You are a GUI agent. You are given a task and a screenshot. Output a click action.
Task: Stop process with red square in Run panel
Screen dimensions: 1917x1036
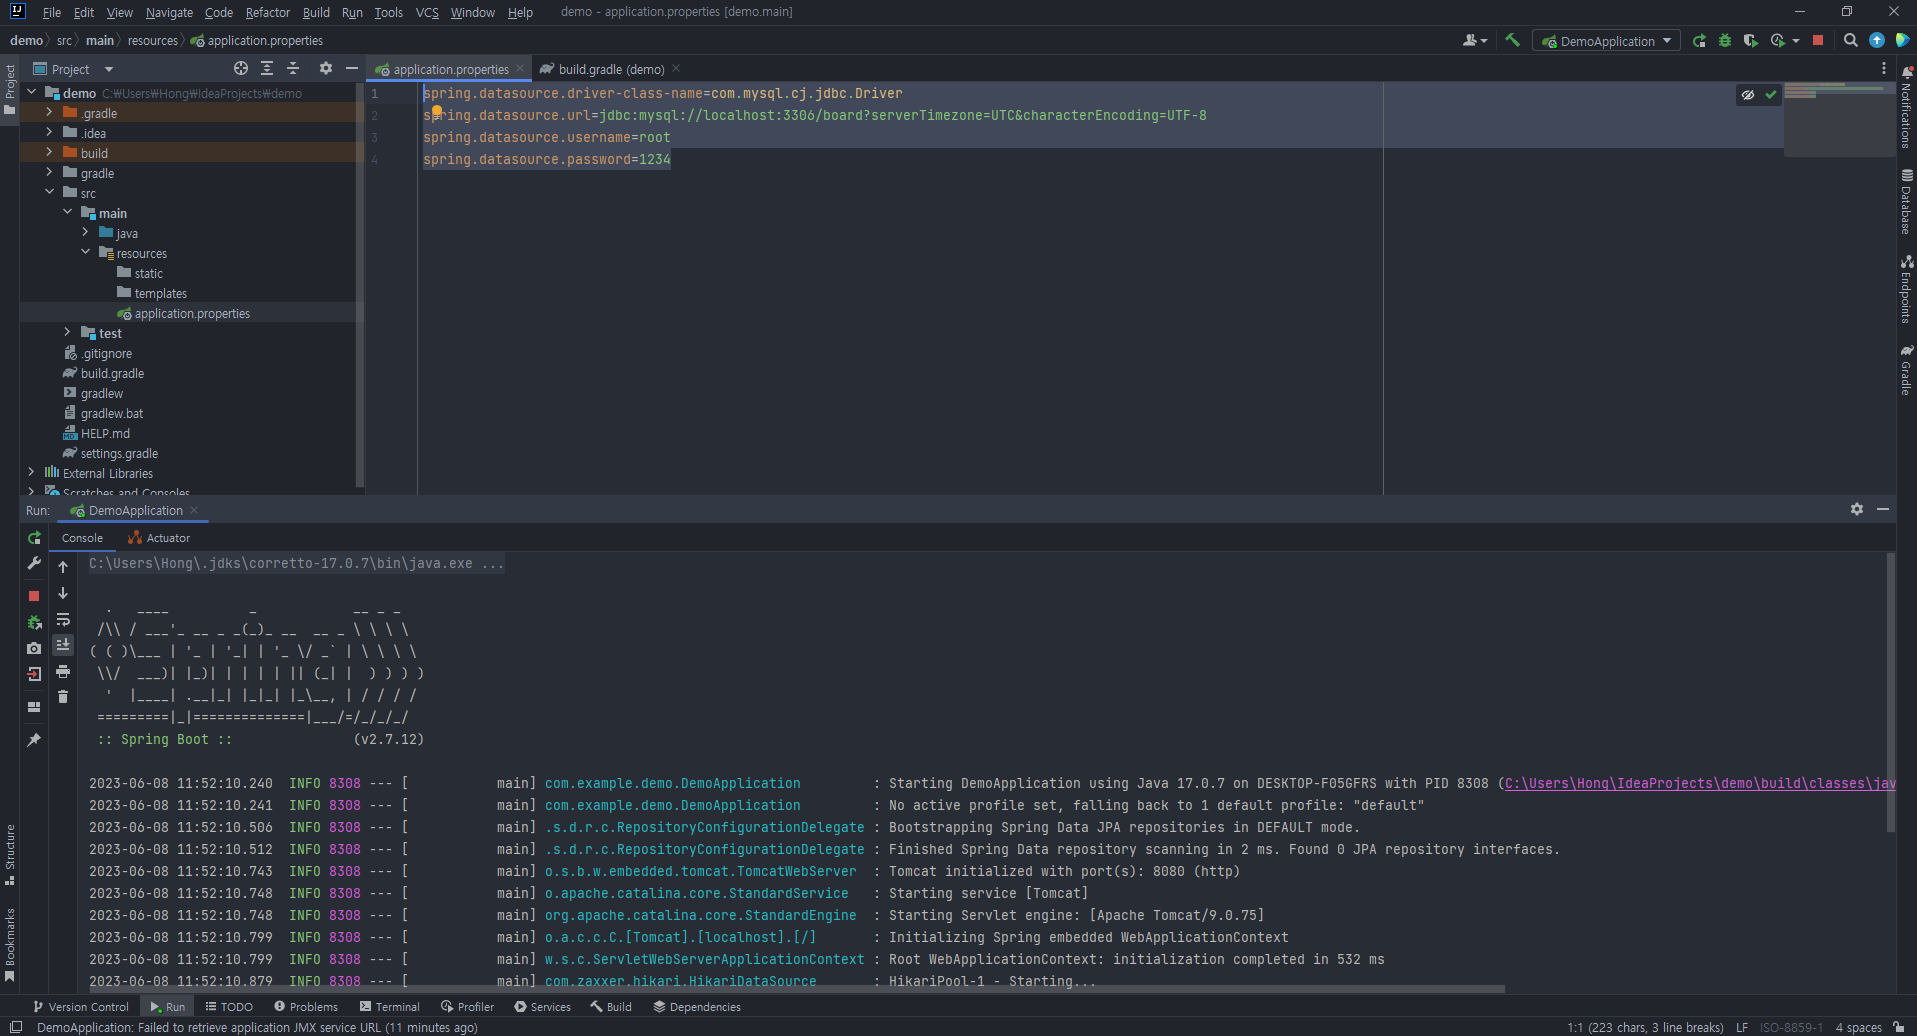click(x=34, y=595)
